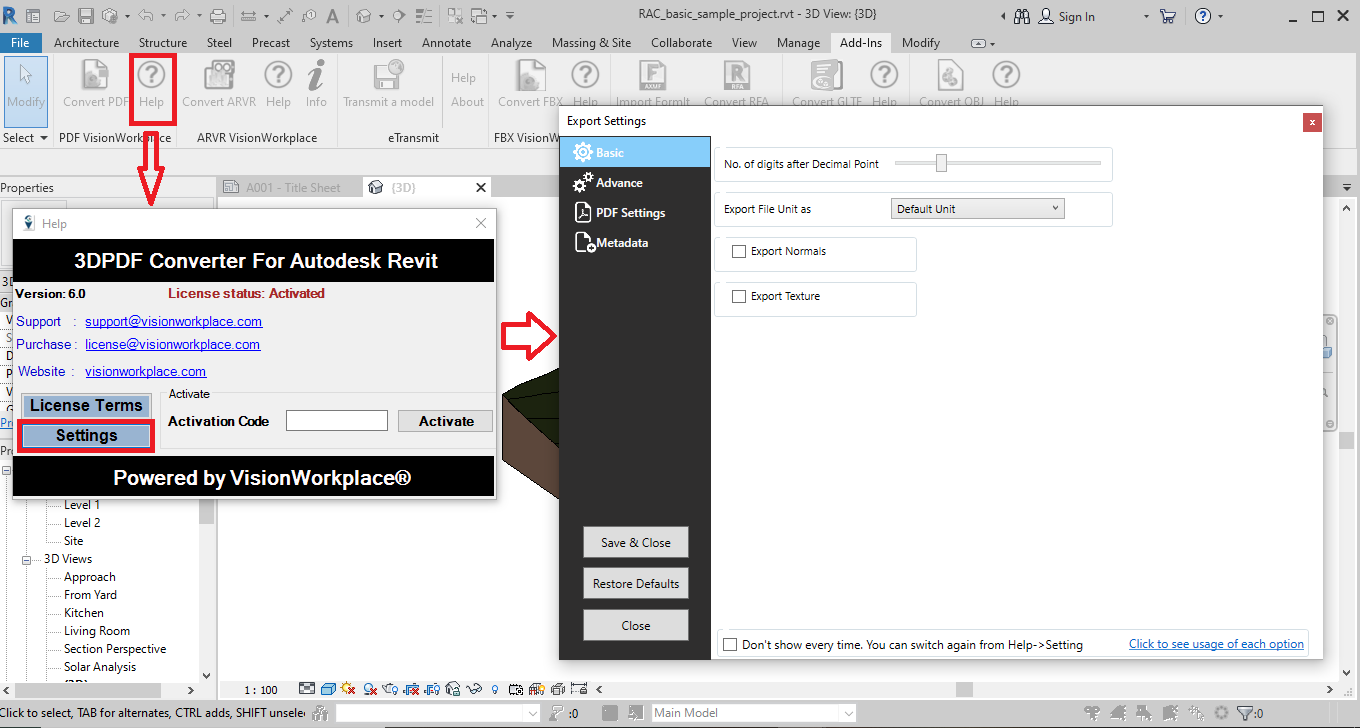
Task: Click the 1 : 100 view scale
Action: tap(262, 690)
